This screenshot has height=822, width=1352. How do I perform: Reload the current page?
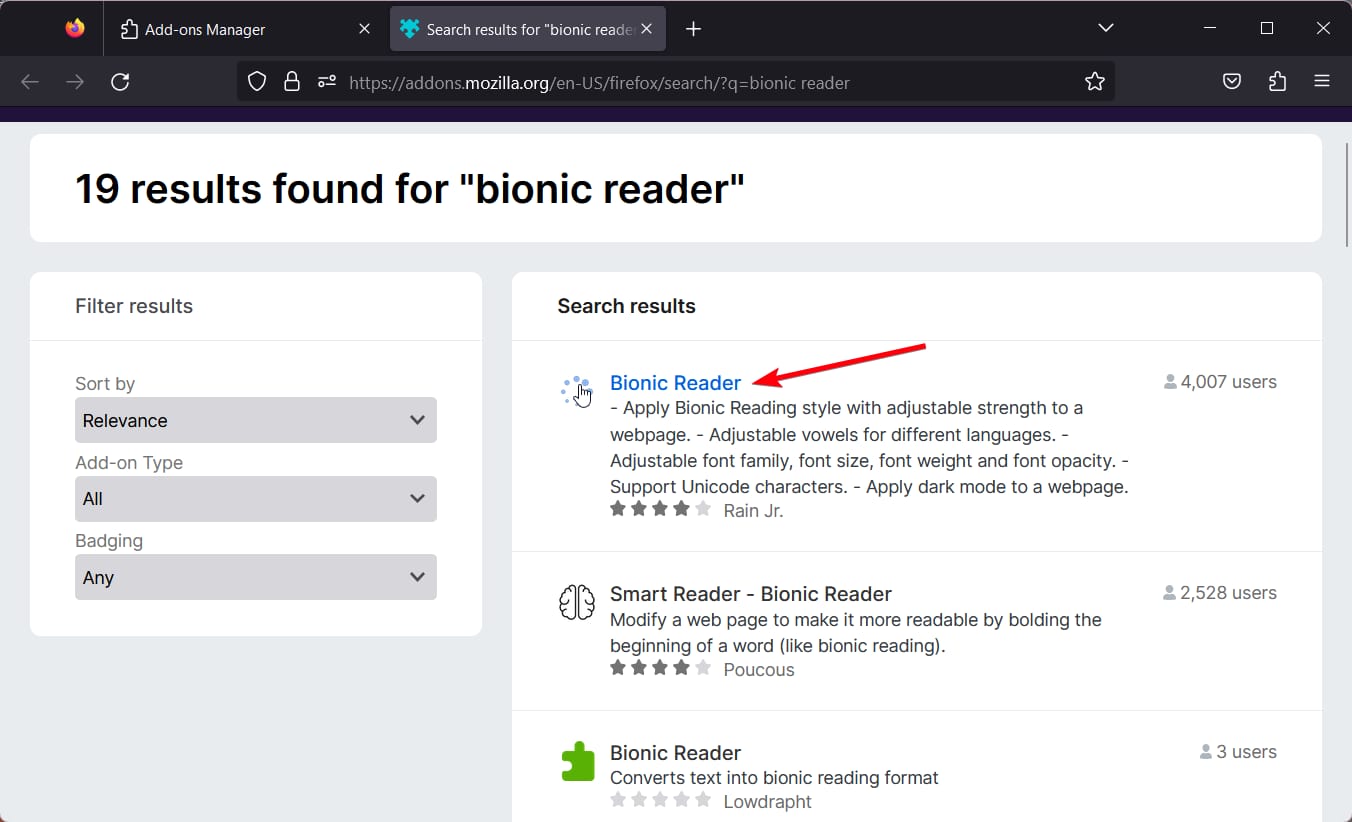(x=120, y=81)
